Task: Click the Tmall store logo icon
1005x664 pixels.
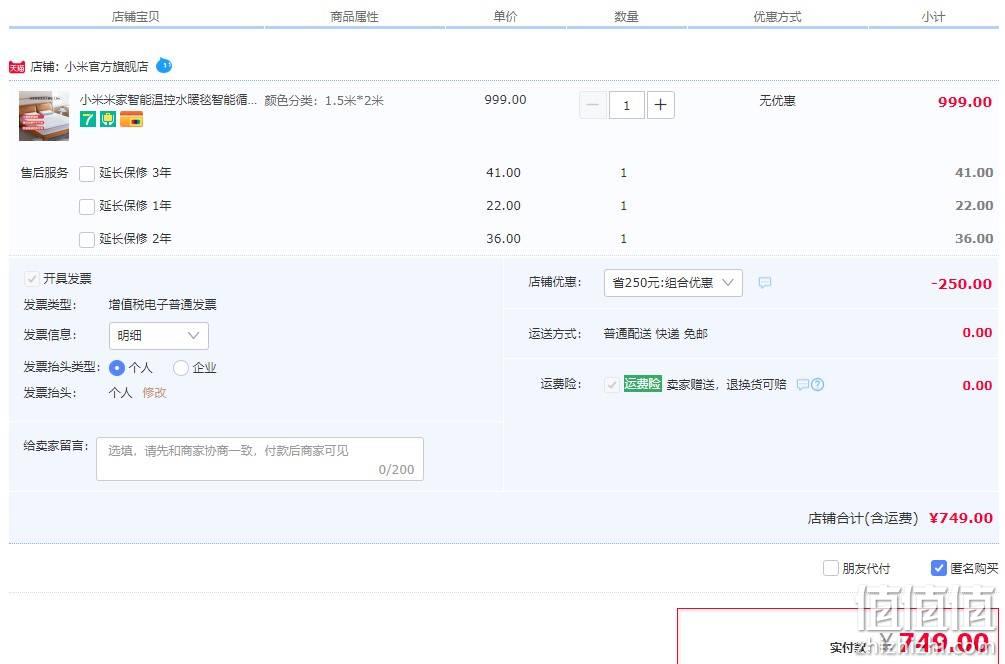Action: pyautogui.click(x=17, y=67)
